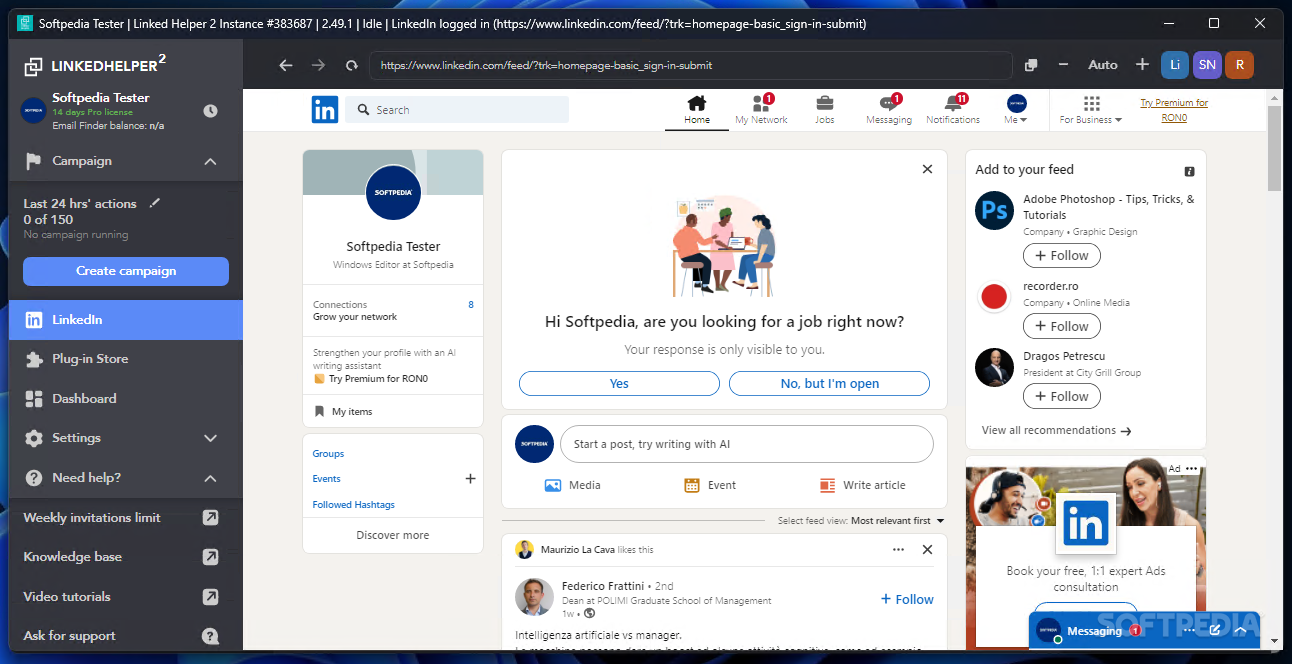The image size is (1292, 664).
Task: Open LinkedIn Notifications
Action: coord(953,110)
